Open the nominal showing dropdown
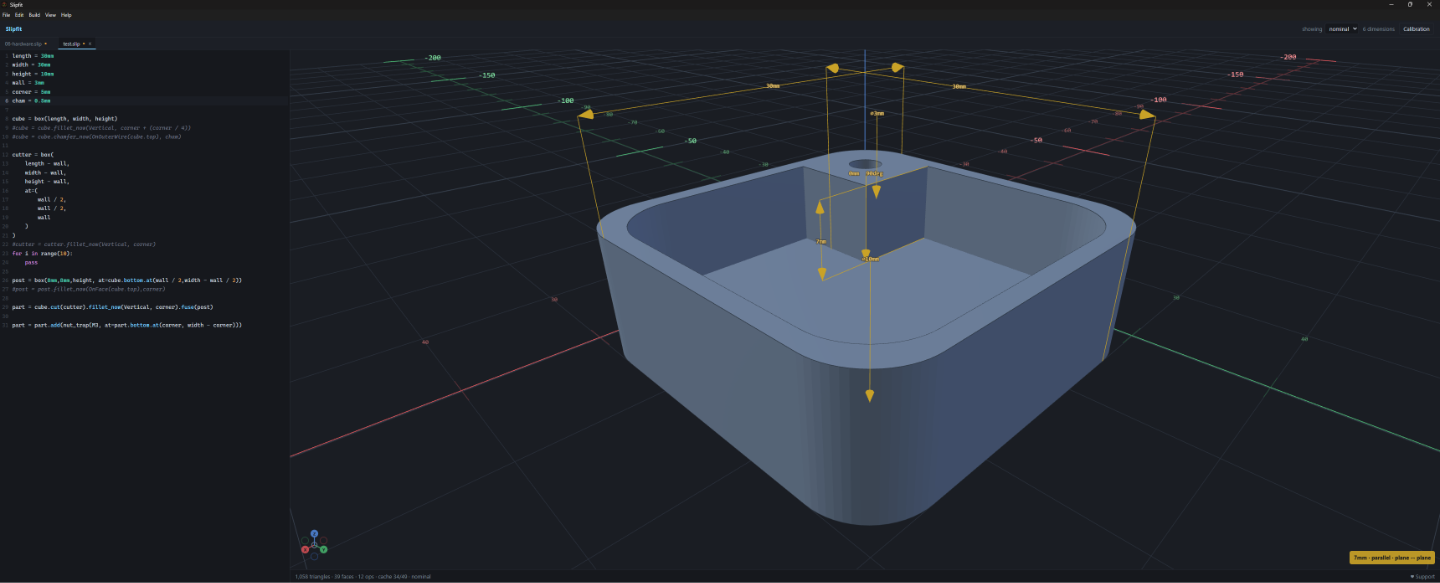Image resolution: width=1440 pixels, height=583 pixels. pos(1343,29)
